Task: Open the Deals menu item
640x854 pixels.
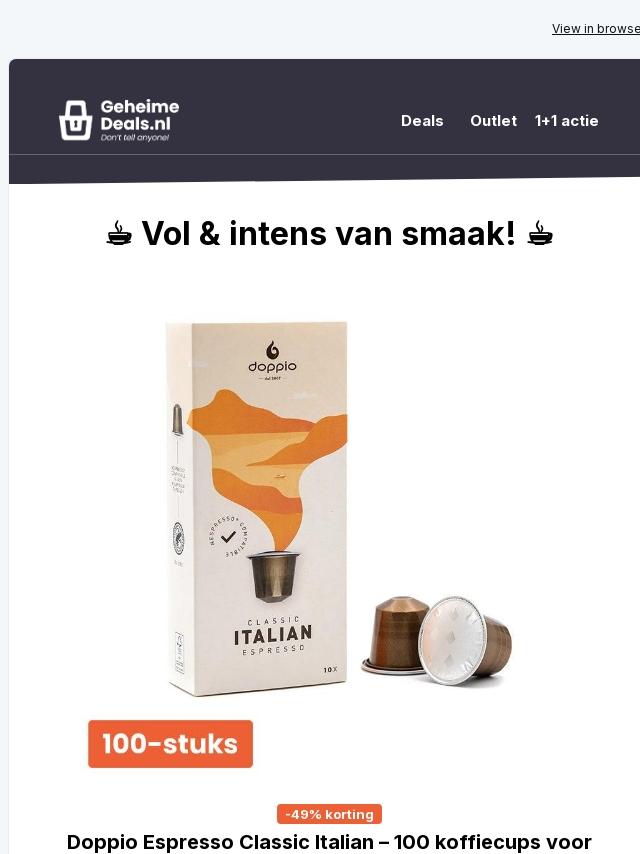Action: point(422,121)
